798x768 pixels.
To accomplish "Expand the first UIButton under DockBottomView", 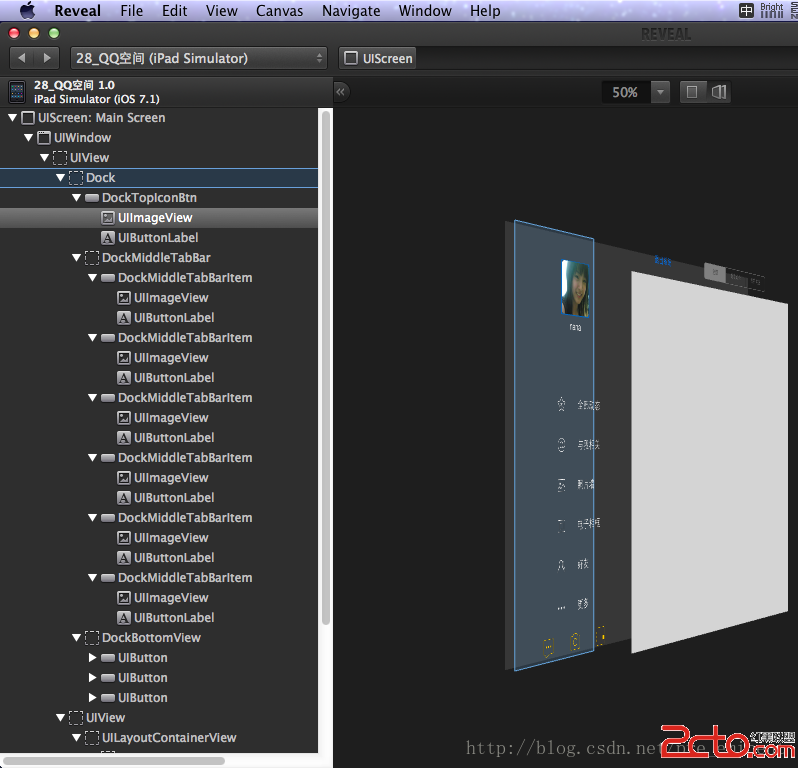I will click(93, 658).
